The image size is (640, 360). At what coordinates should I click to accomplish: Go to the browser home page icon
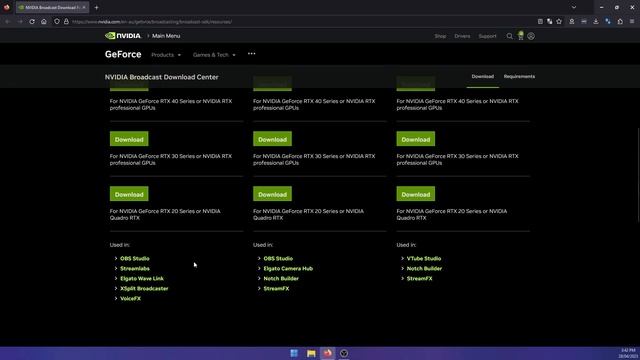[44, 22]
